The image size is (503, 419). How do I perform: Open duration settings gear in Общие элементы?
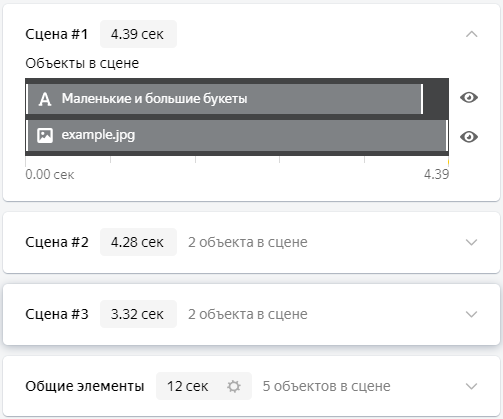click(x=234, y=386)
